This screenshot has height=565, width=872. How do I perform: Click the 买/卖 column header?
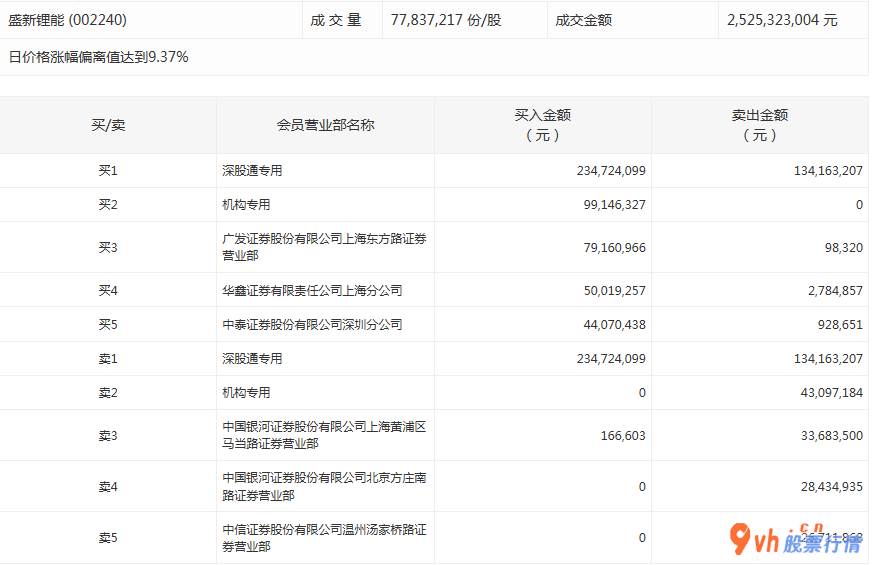coord(108,125)
